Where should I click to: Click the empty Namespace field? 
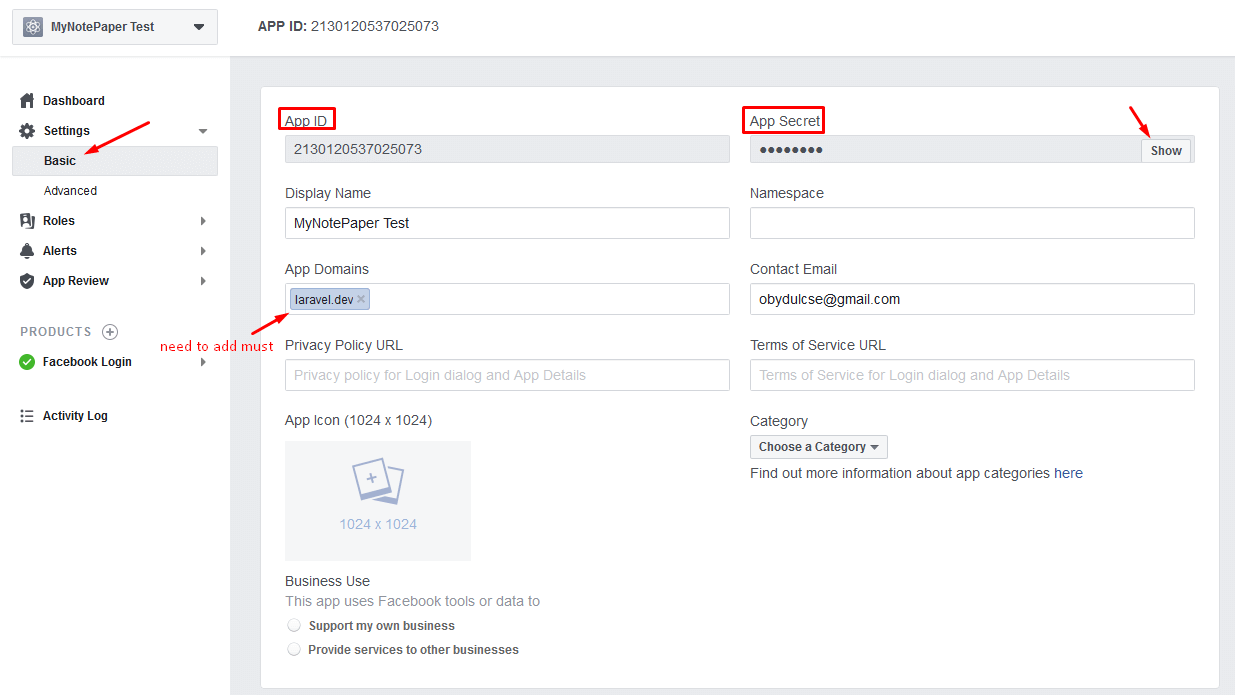pyautogui.click(x=972, y=223)
